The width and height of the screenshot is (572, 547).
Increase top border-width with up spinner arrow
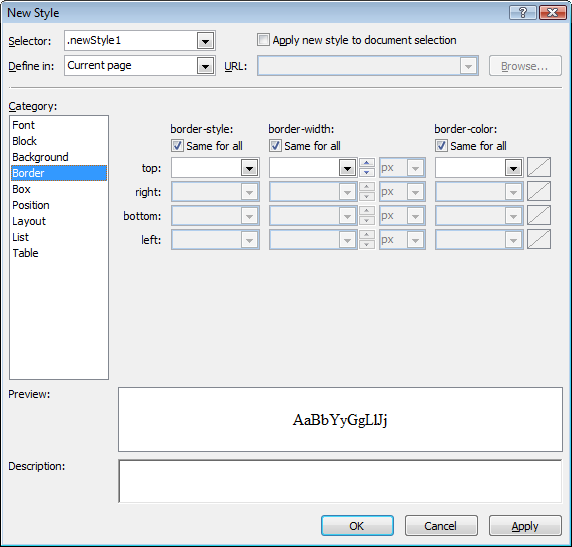tap(367, 163)
